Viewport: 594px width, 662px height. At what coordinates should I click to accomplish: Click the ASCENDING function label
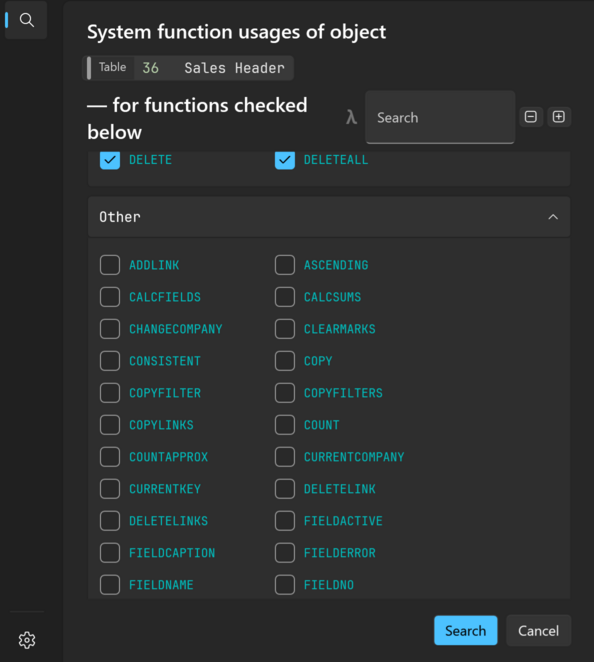336,265
